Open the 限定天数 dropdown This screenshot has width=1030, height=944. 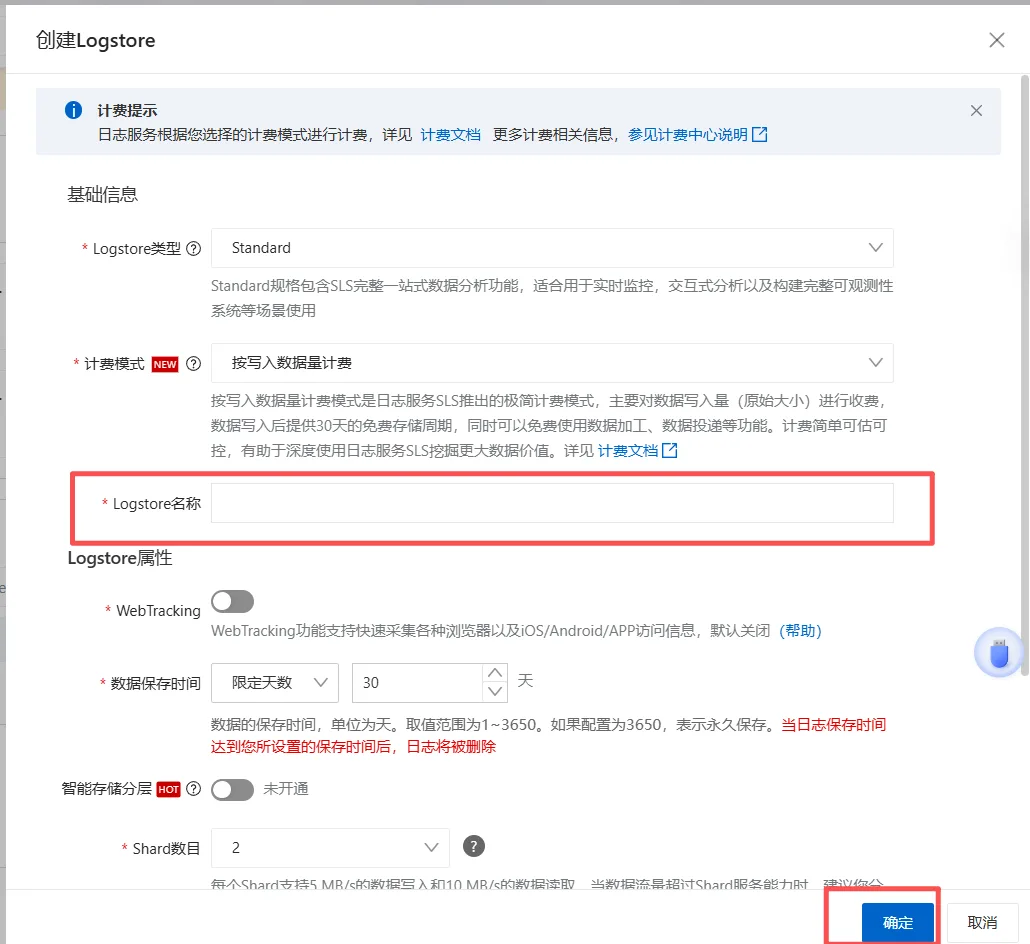(x=275, y=683)
